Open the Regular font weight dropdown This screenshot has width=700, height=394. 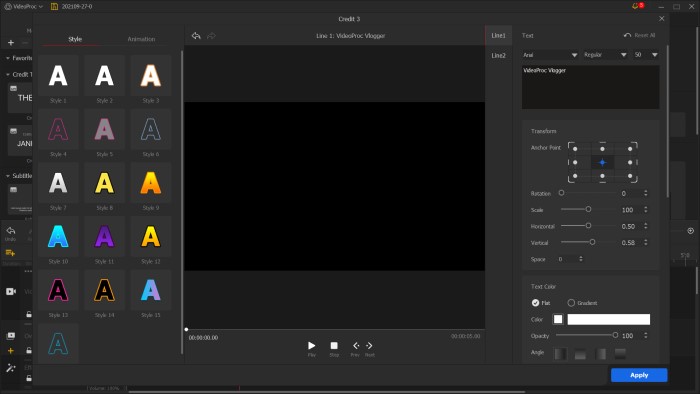[x=605, y=55]
